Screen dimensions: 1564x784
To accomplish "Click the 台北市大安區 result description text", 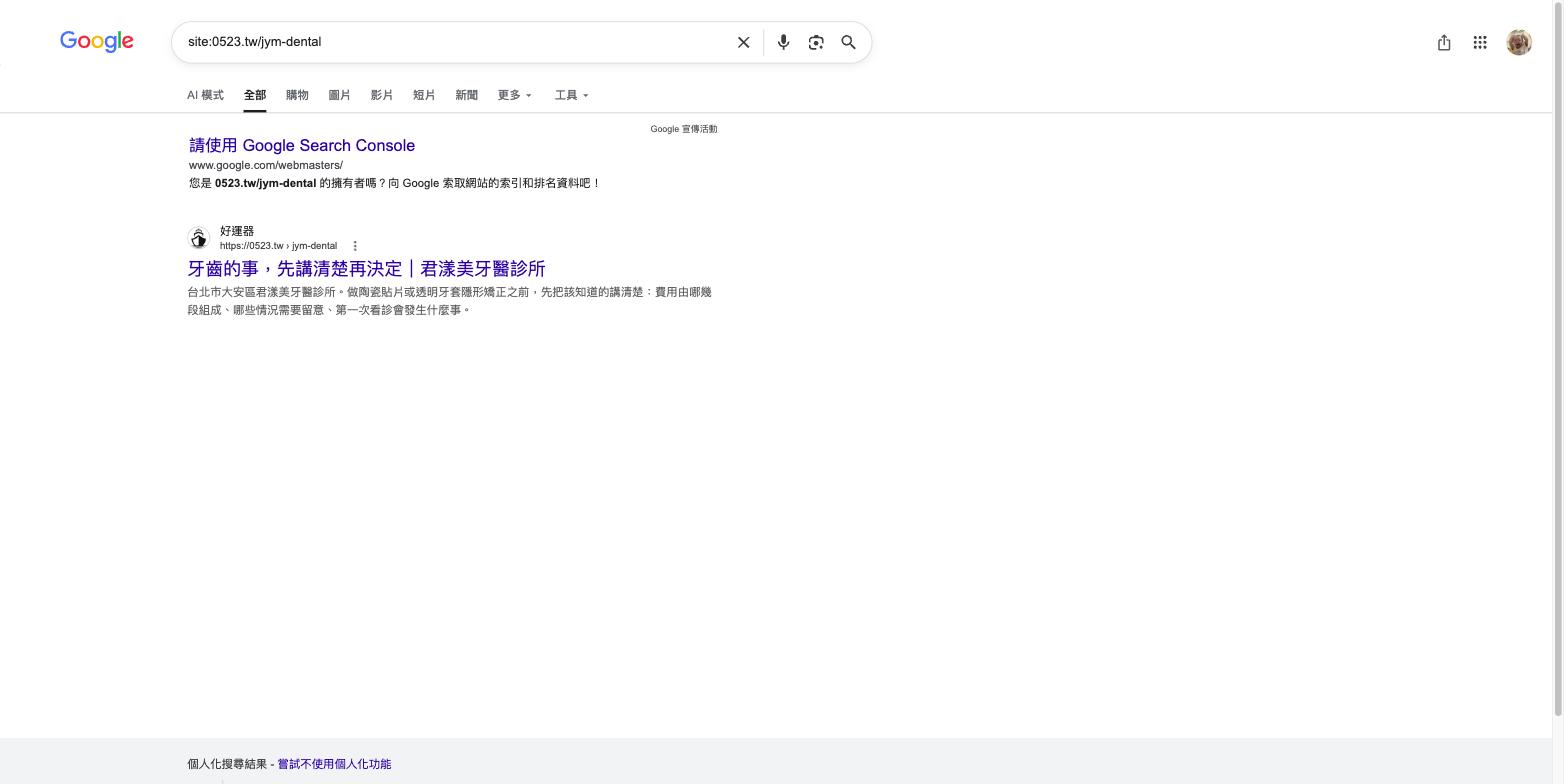I will click(x=449, y=301).
